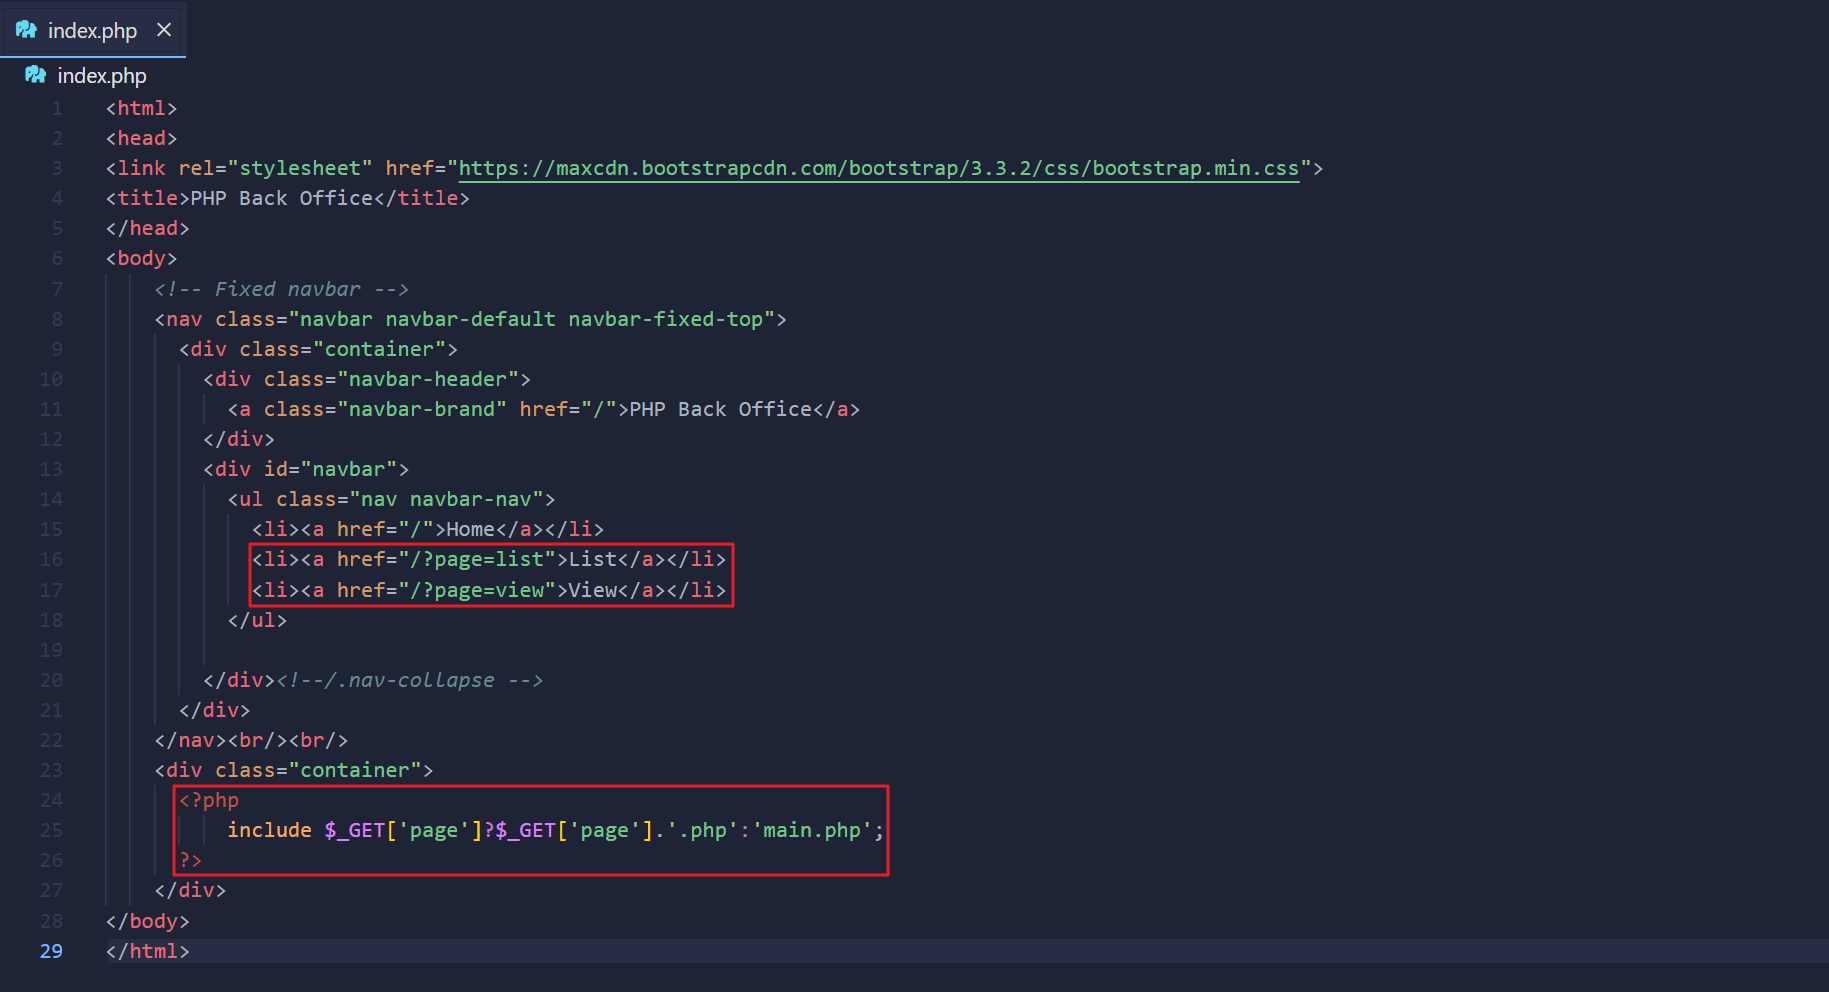1829x992 pixels.
Task: Click line number 1 in the gutter
Action: coord(57,108)
